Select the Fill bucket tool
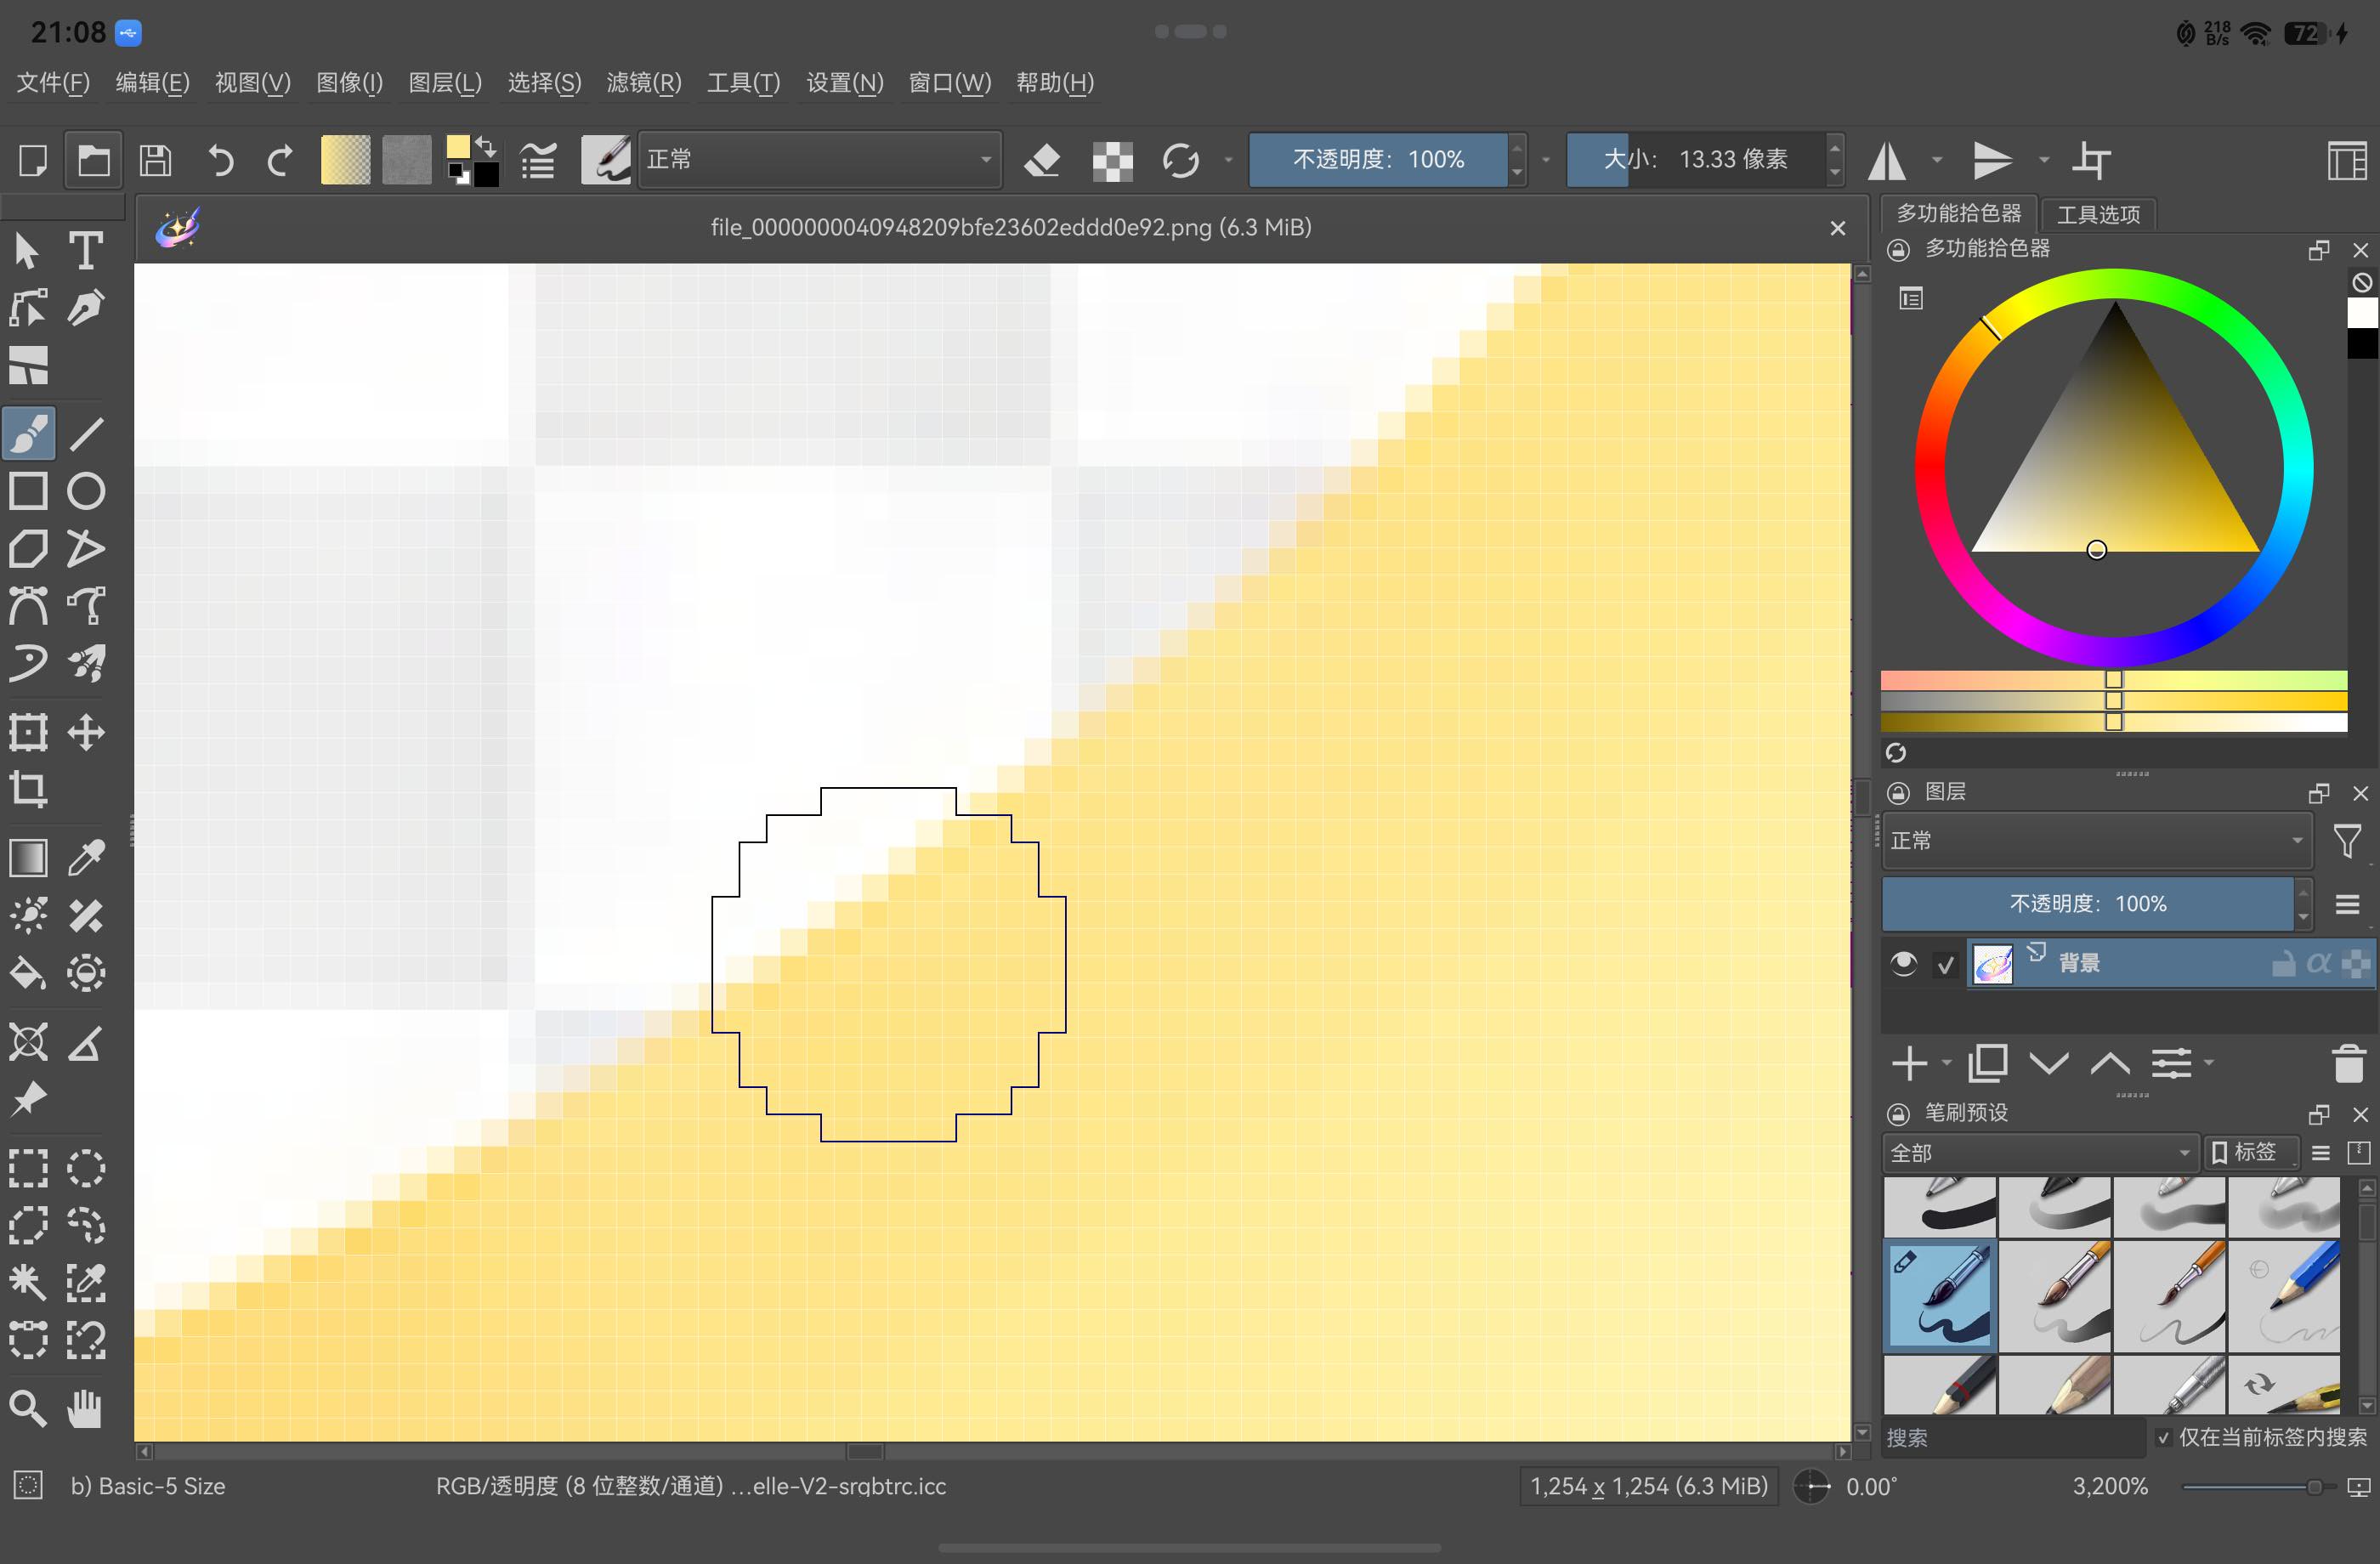The height and width of the screenshot is (1564, 2380). coord(28,973)
